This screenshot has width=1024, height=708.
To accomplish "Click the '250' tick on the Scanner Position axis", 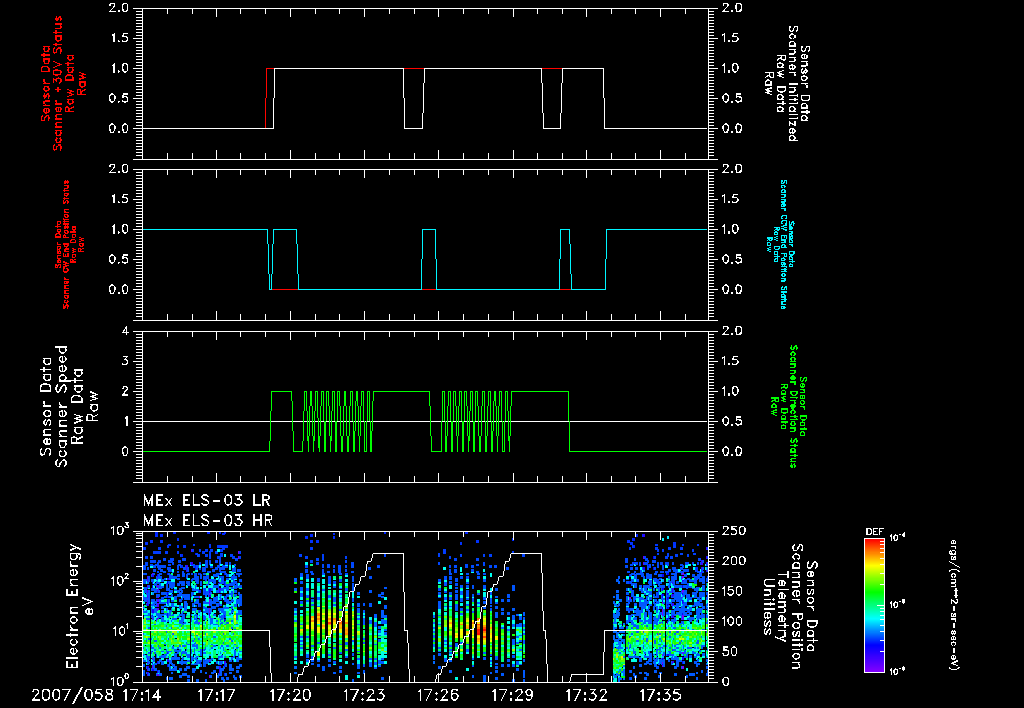I will tap(732, 531).
